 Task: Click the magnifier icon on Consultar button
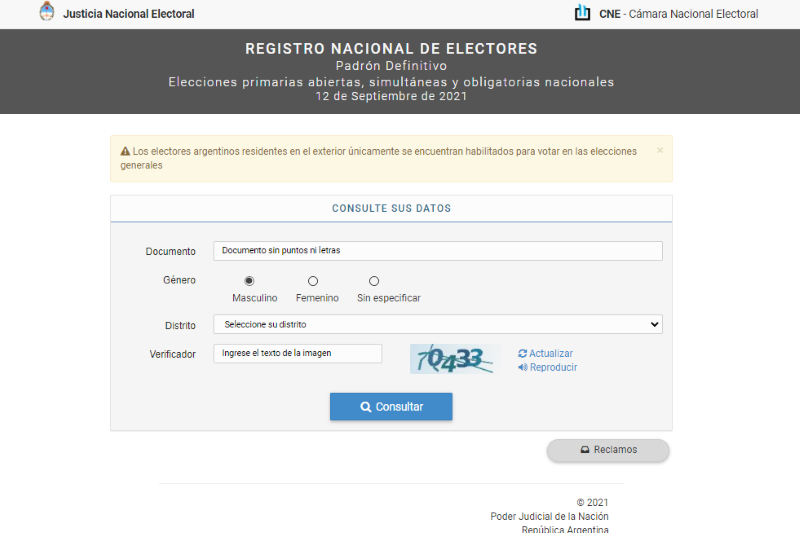coord(366,407)
